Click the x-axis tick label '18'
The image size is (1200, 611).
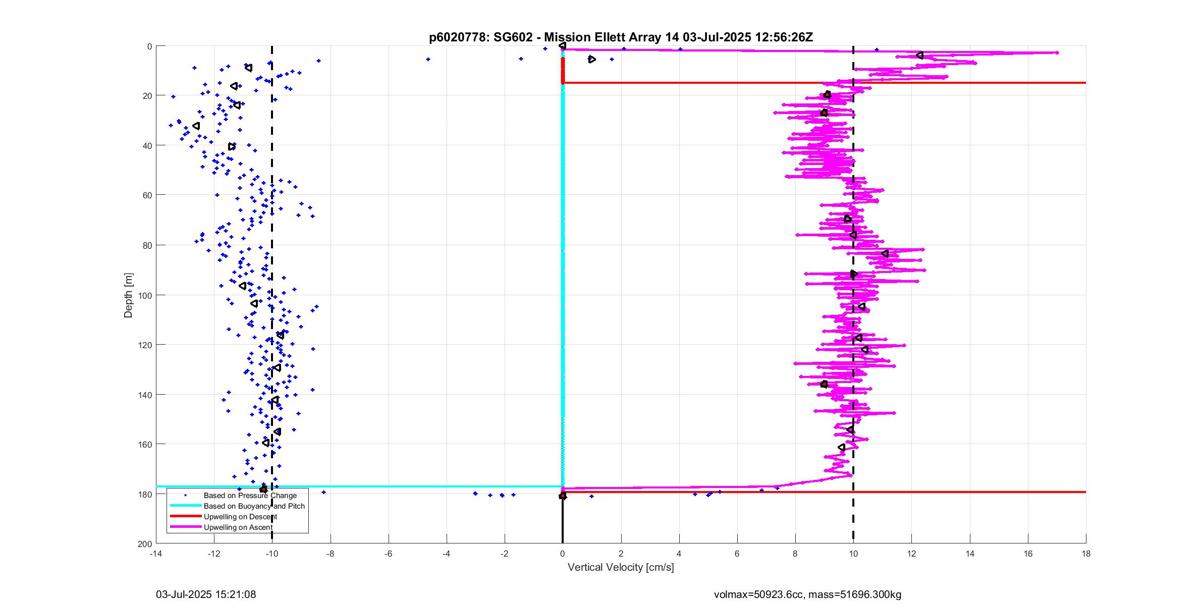[1086, 553]
